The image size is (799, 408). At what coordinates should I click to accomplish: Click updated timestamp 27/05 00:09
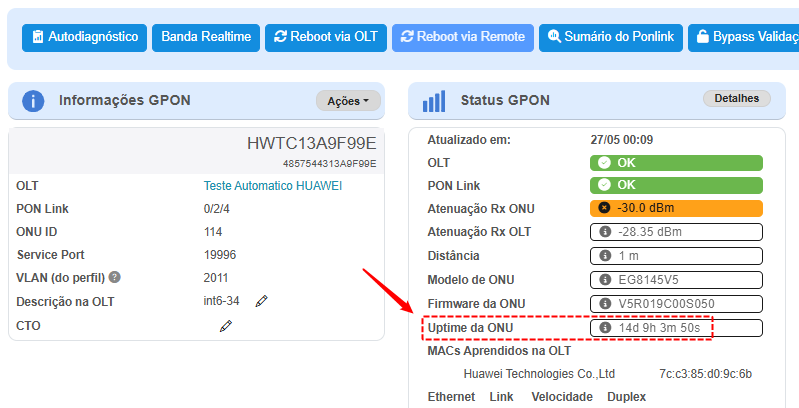622,140
